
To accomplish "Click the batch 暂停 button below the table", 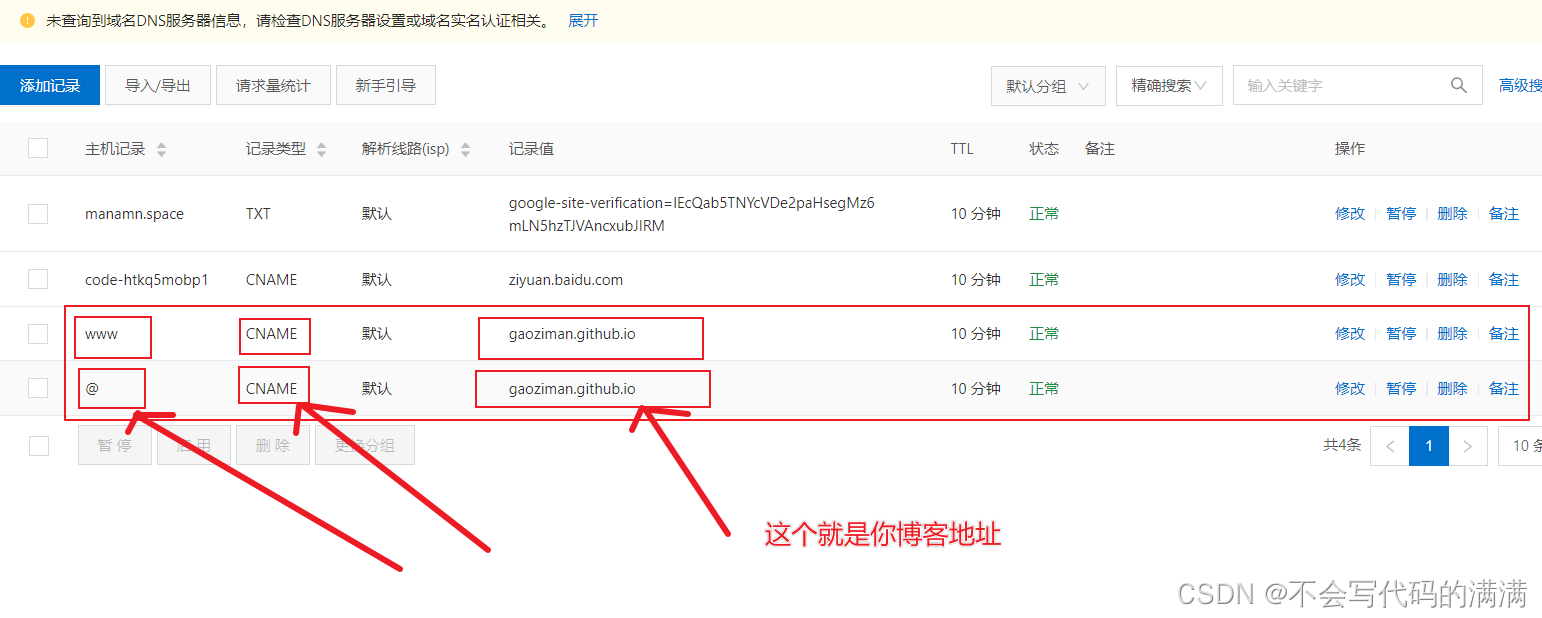I will [115, 446].
